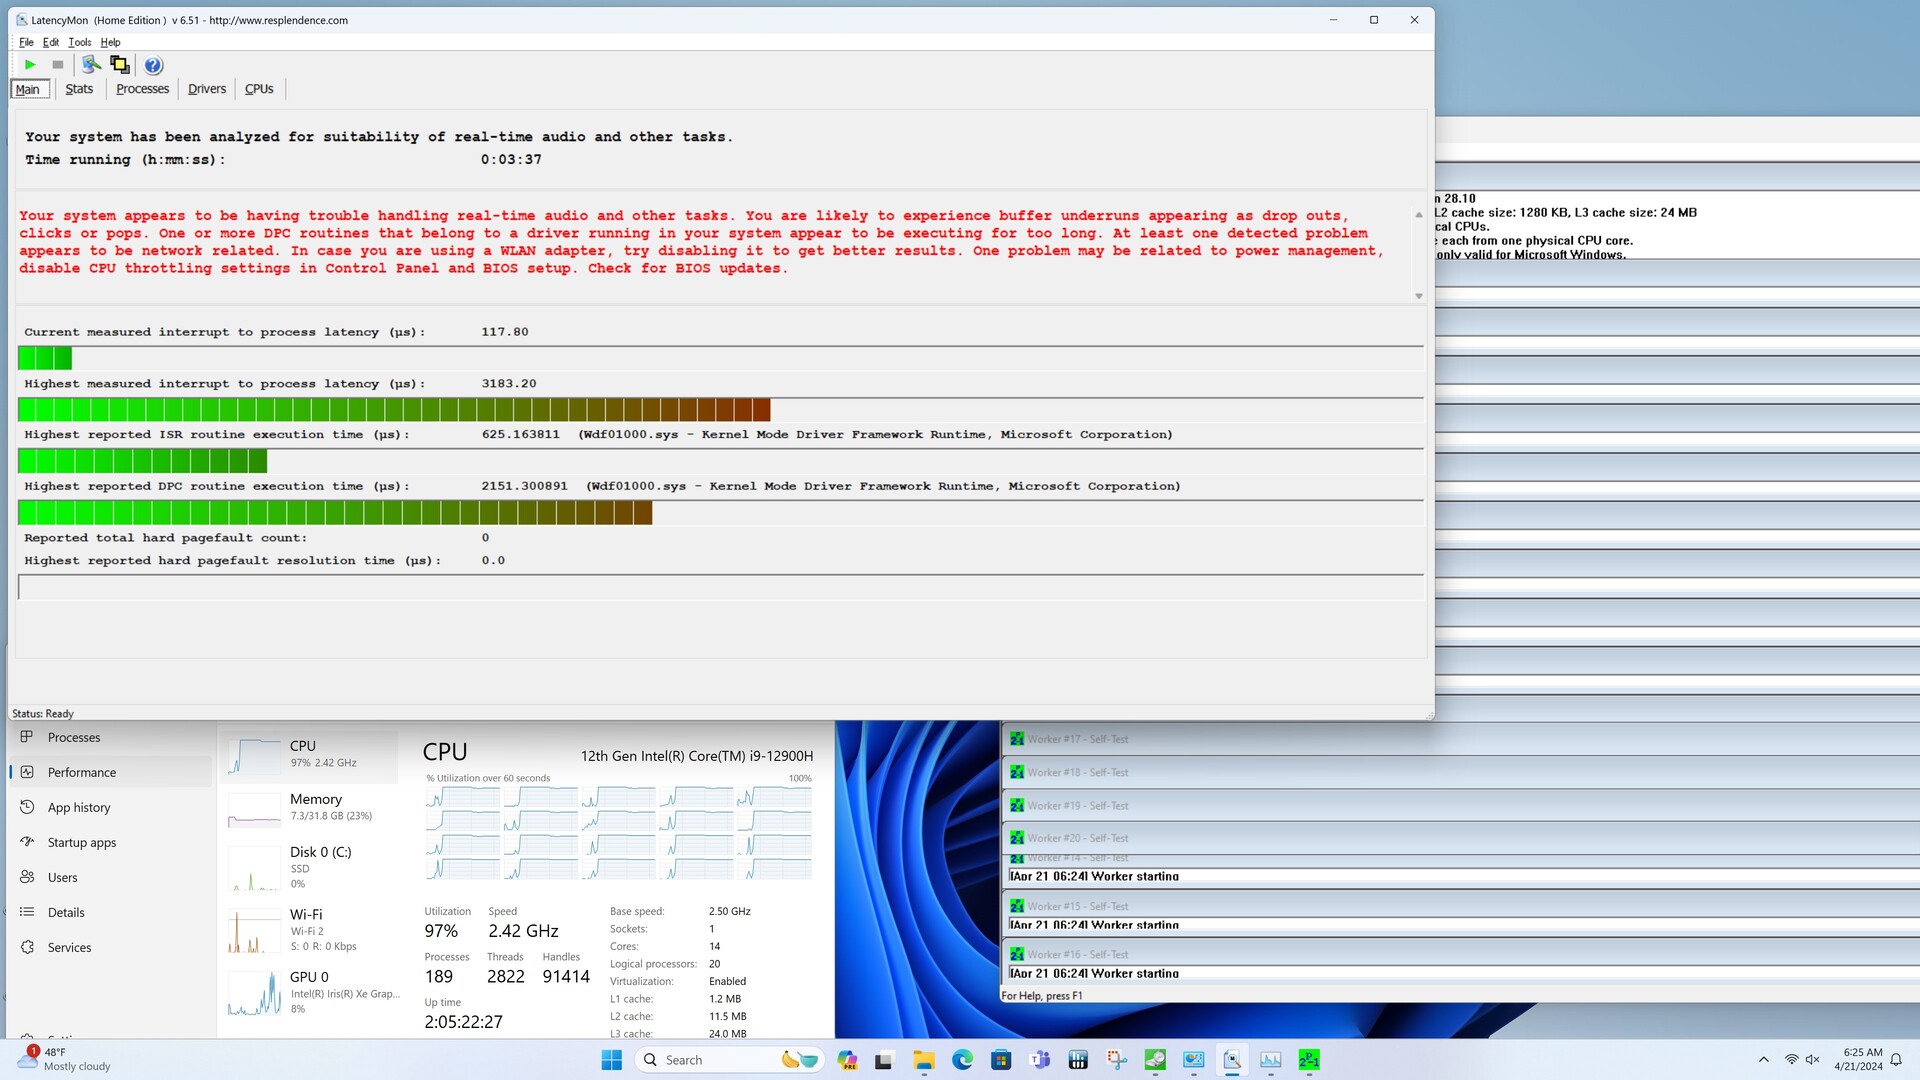Start monitoring with the green play icon
The height and width of the screenshot is (1080, 1920).
30,65
